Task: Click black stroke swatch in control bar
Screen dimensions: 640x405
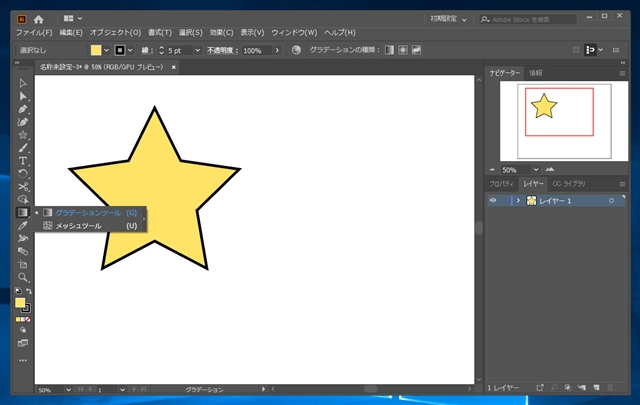Action: click(120, 50)
